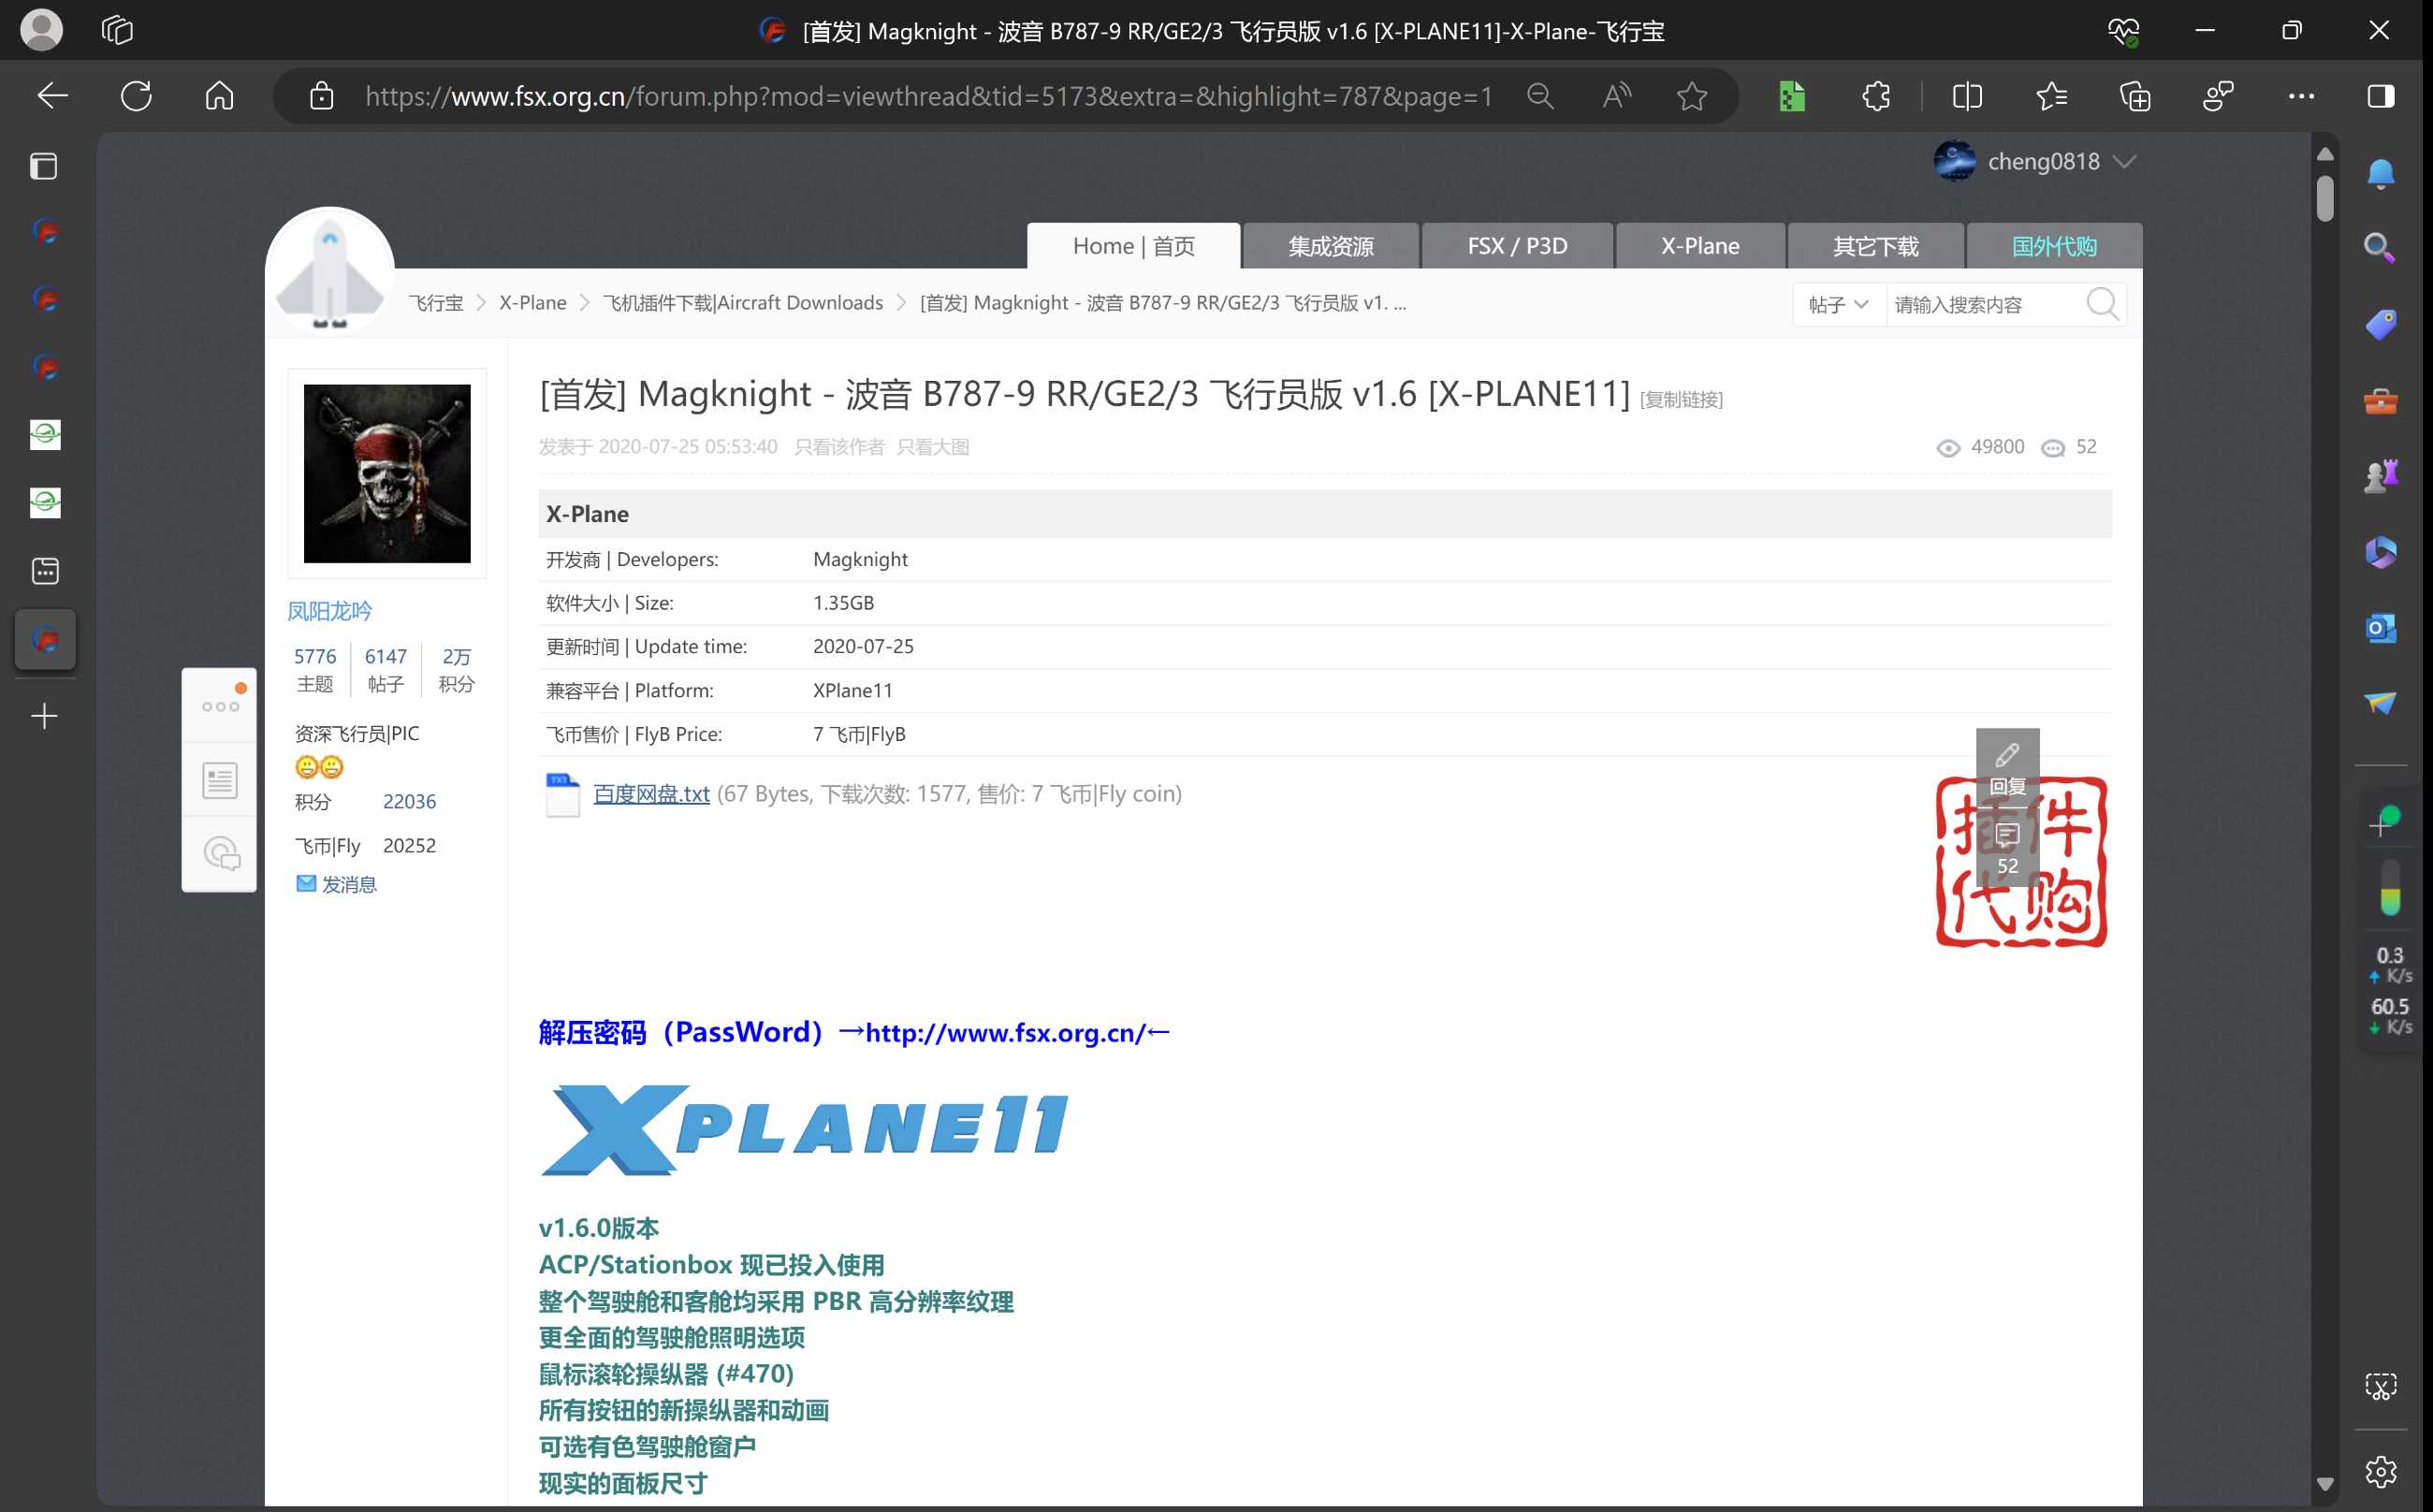This screenshot has width=2433, height=1512.
Task: Download 百度网盘.txt attachment
Action: (651, 793)
